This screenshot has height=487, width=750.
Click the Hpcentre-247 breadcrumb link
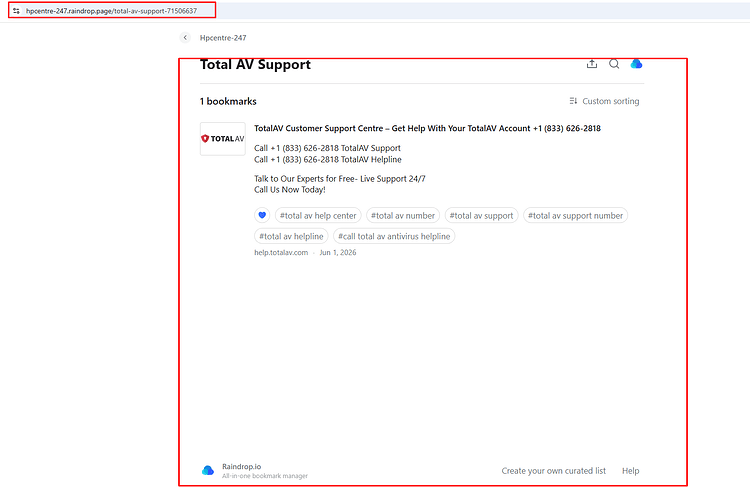point(223,38)
